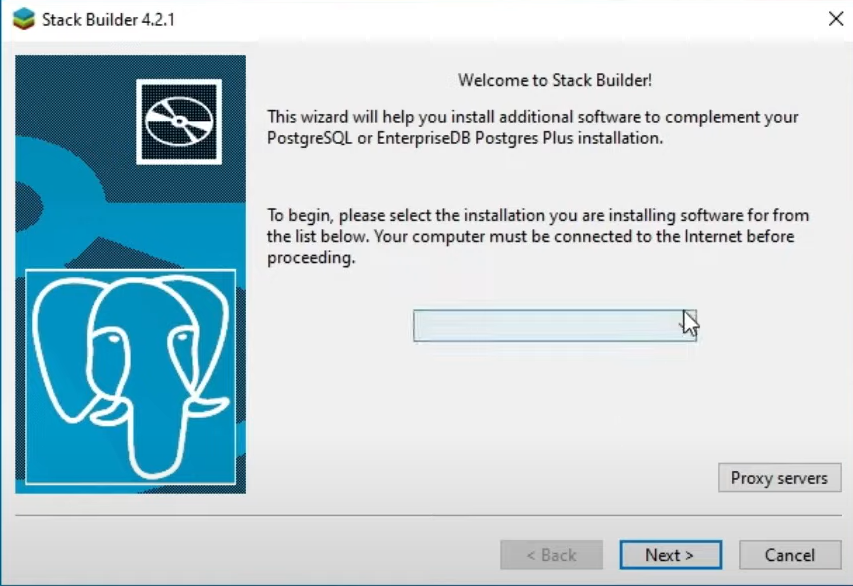The width and height of the screenshot is (853, 586).
Task: Click the Stack Builder title bar icon
Action: 23,19
